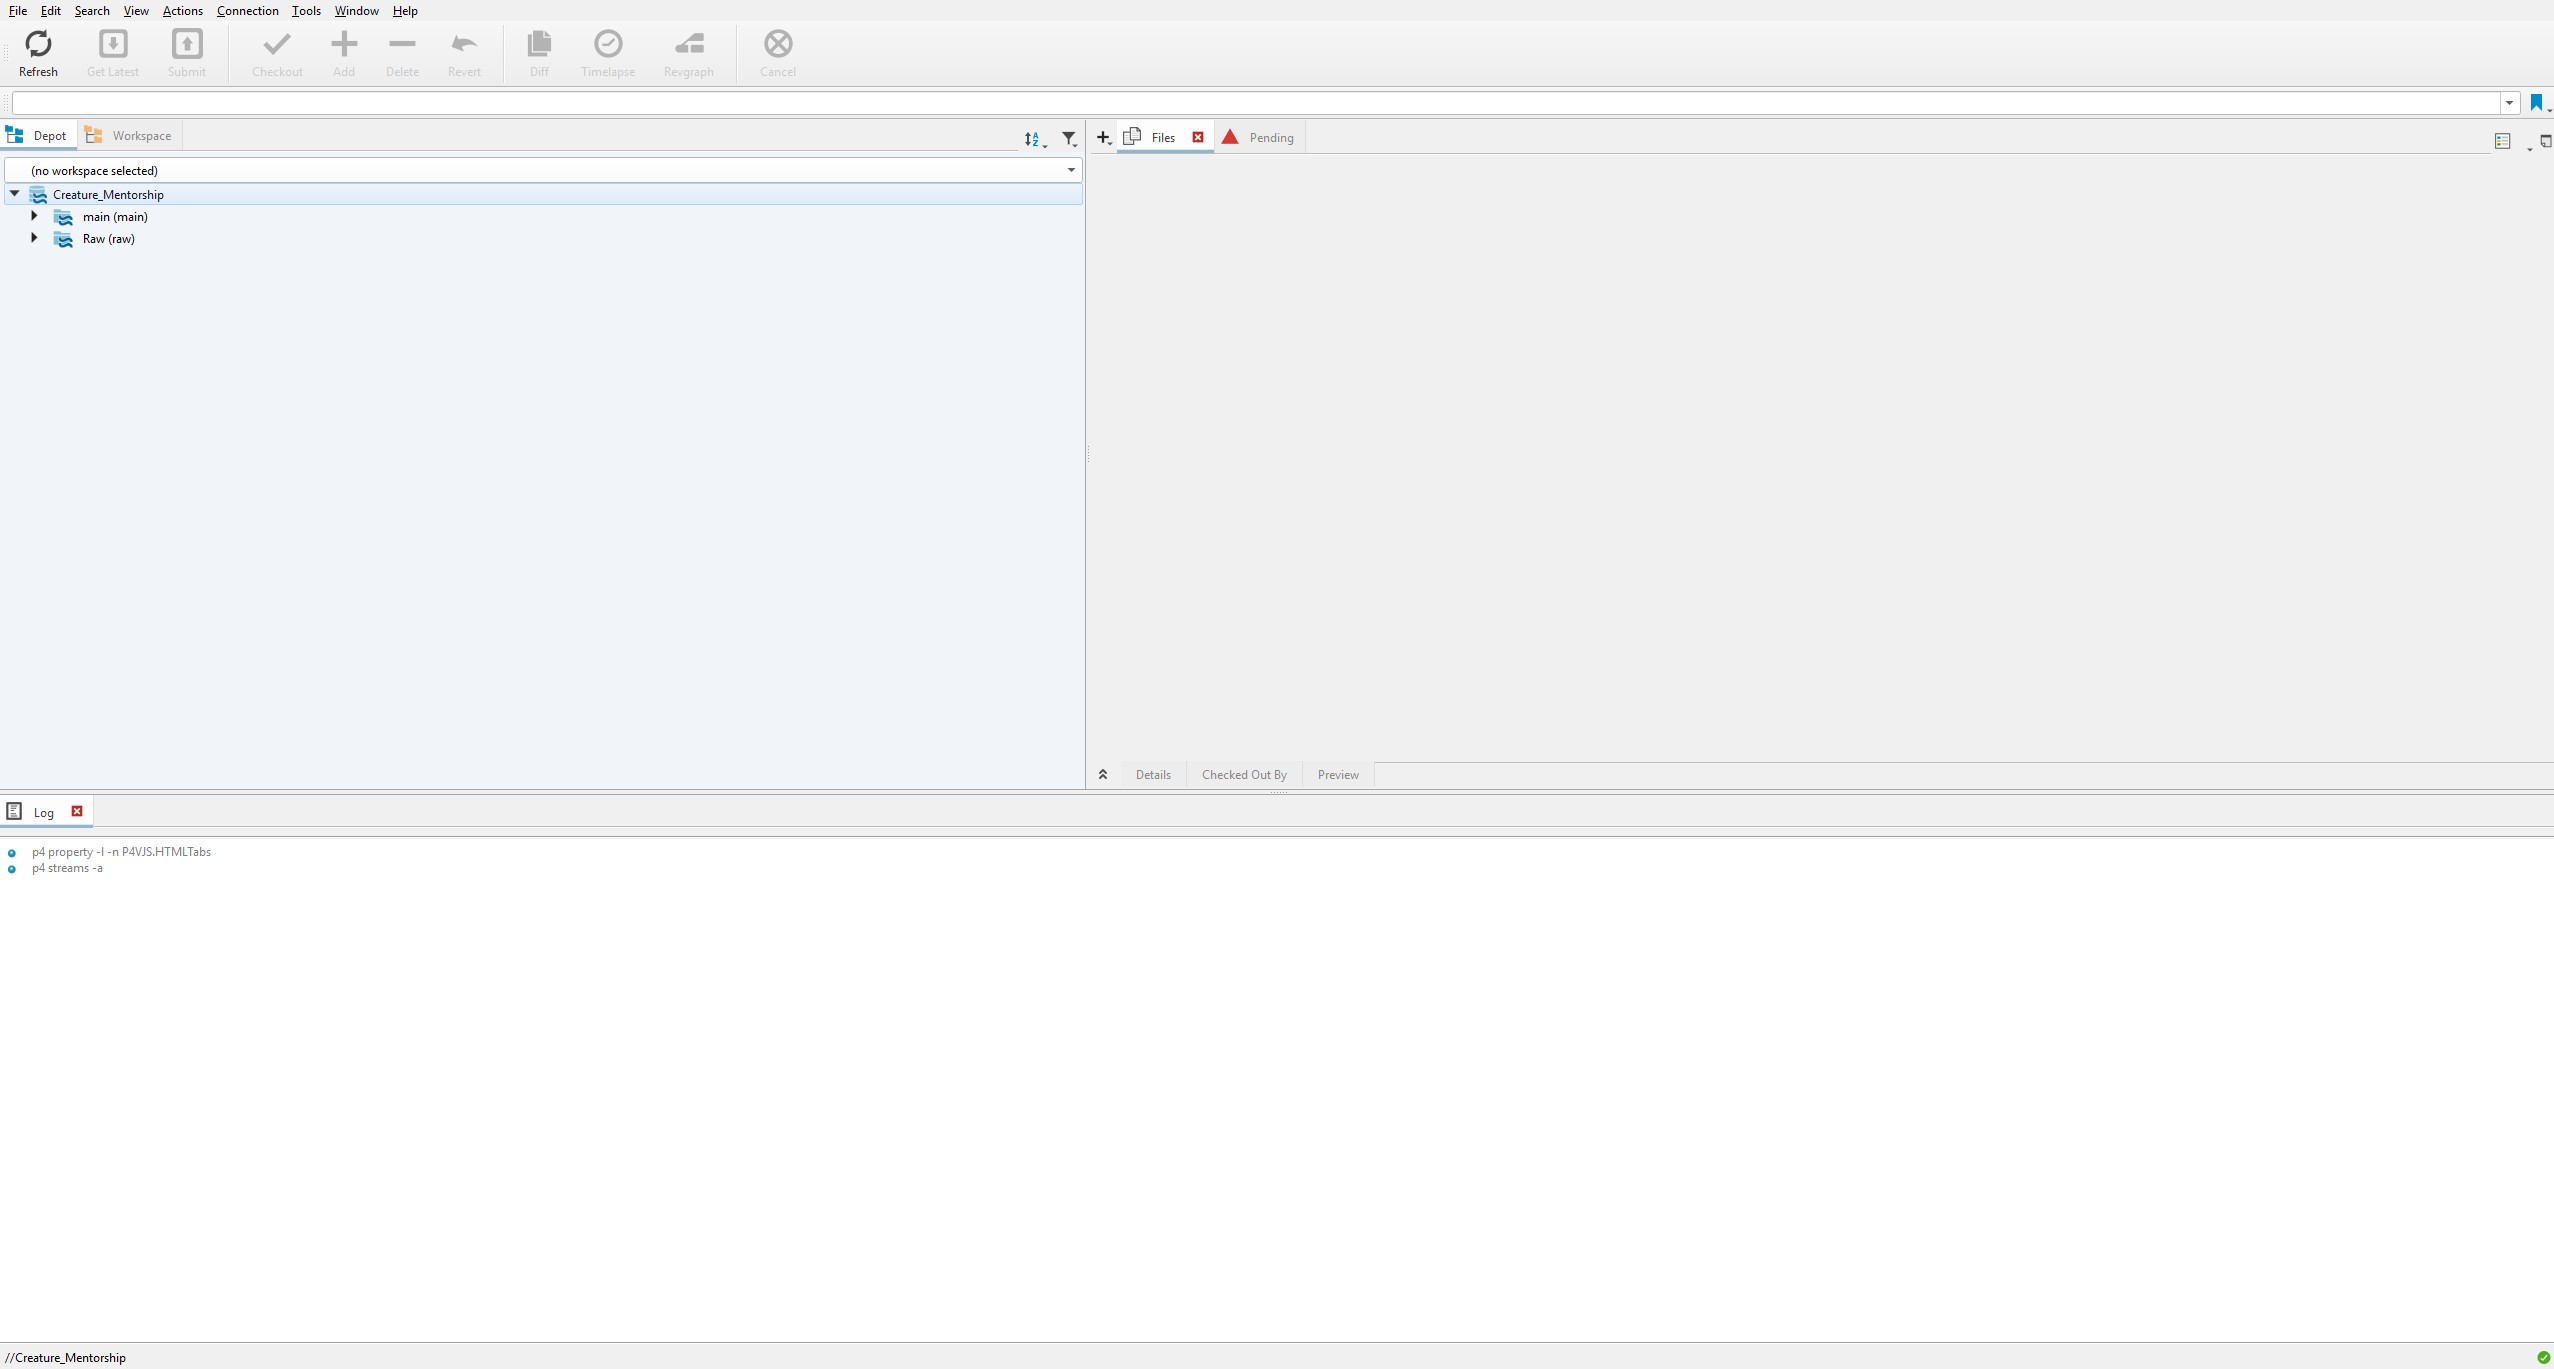Click the filter funnel icon
This screenshot has height=1369, width=2554.
1069,139
